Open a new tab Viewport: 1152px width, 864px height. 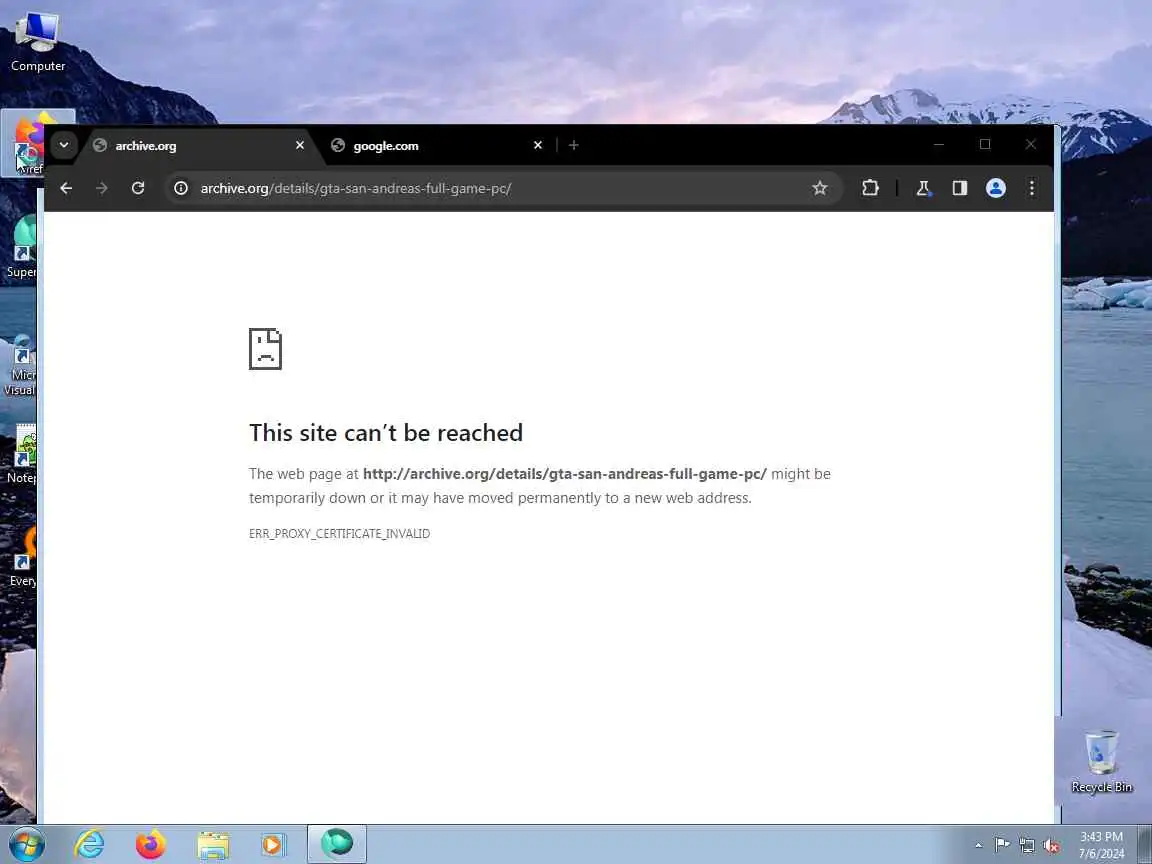pyautogui.click(x=574, y=145)
